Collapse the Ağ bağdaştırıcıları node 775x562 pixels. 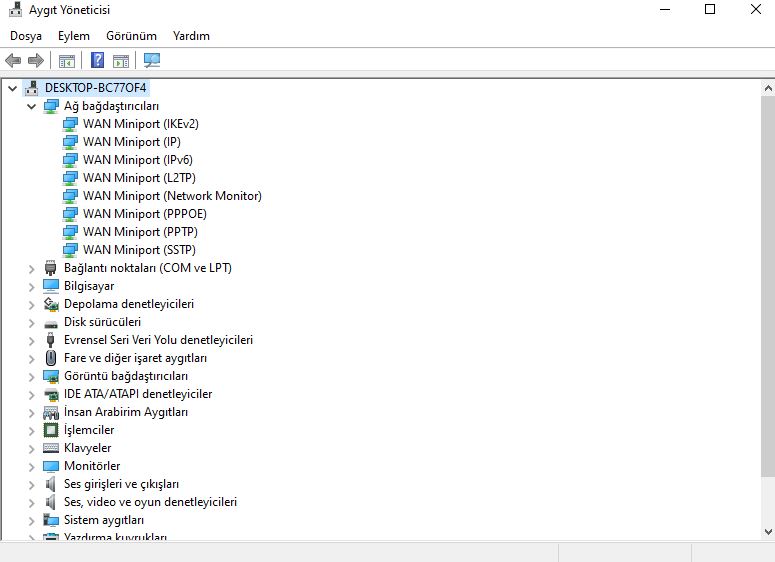[32, 106]
